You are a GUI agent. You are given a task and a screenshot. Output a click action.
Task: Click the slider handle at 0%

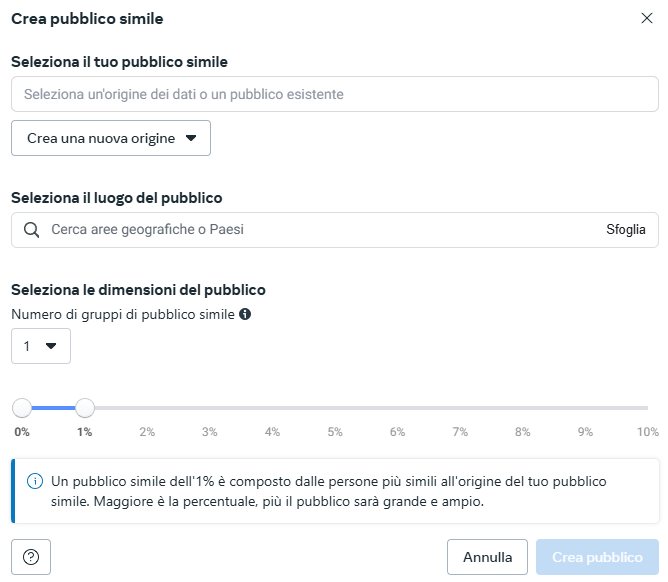pos(22,408)
